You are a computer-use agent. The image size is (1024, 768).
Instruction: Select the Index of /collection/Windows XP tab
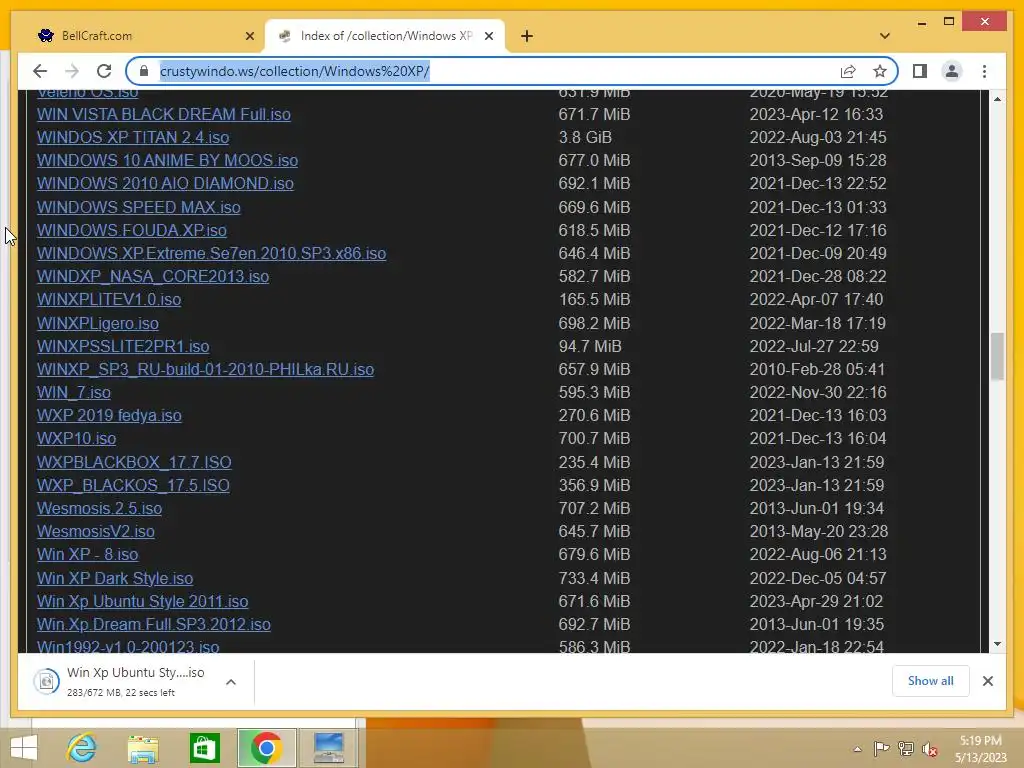[x=385, y=36]
